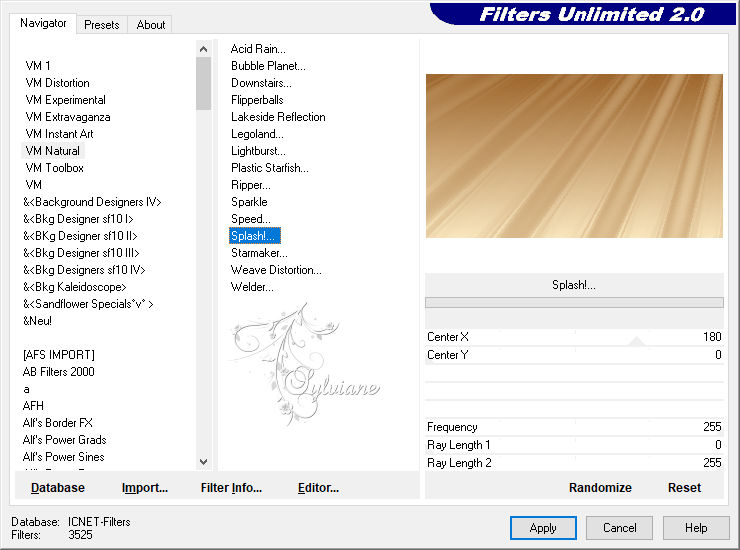The width and height of the screenshot is (740, 550).
Task: Click the category list scroll-down arrow
Action: (x=203, y=462)
